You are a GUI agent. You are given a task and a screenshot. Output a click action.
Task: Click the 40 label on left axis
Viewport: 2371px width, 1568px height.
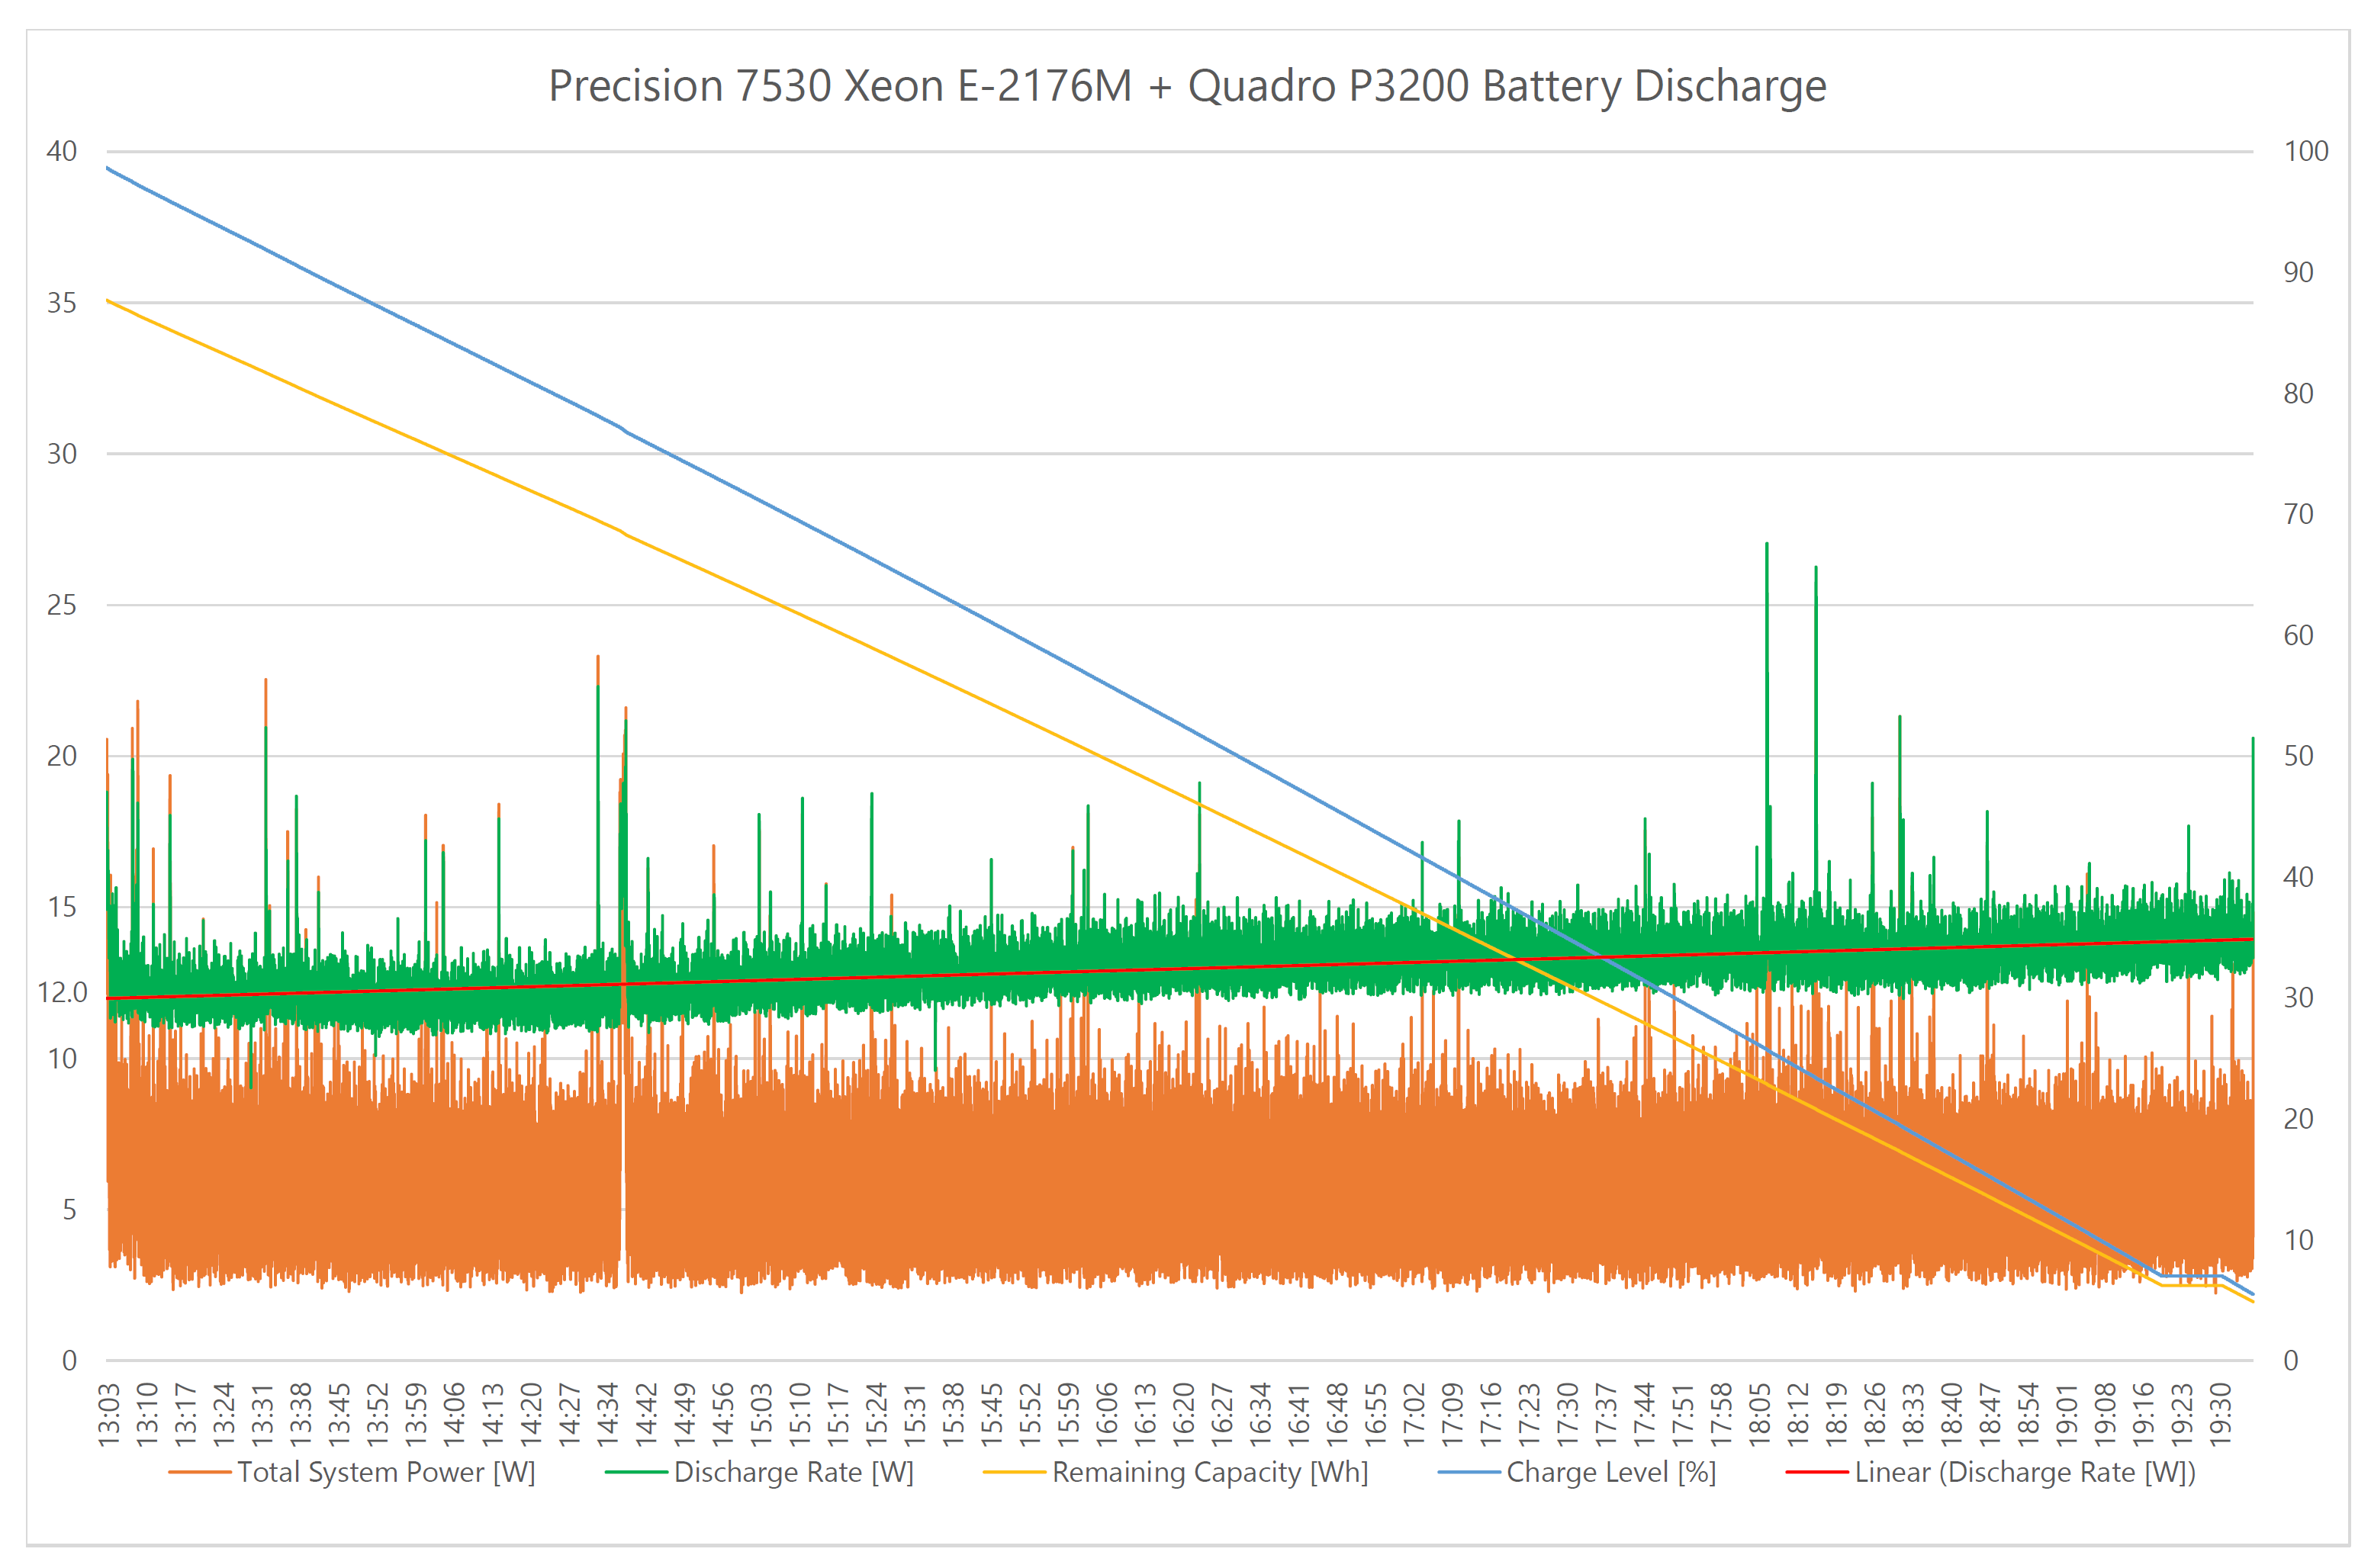pyautogui.click(x=61, y=151)
